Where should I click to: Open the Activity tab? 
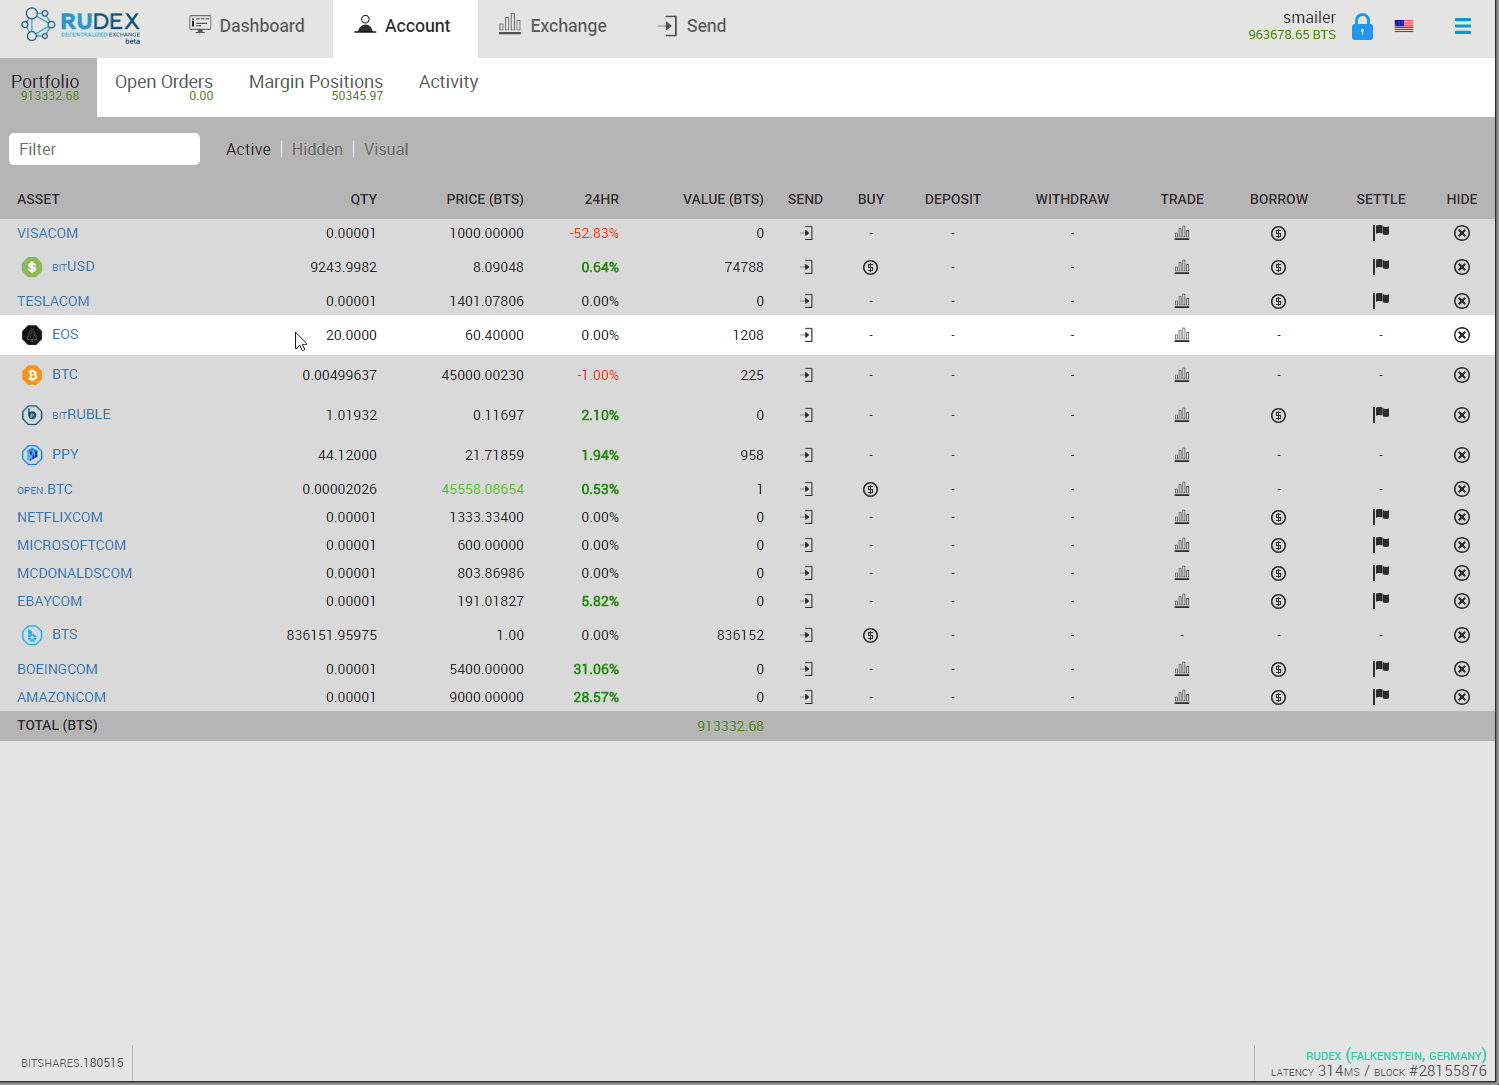448,82
